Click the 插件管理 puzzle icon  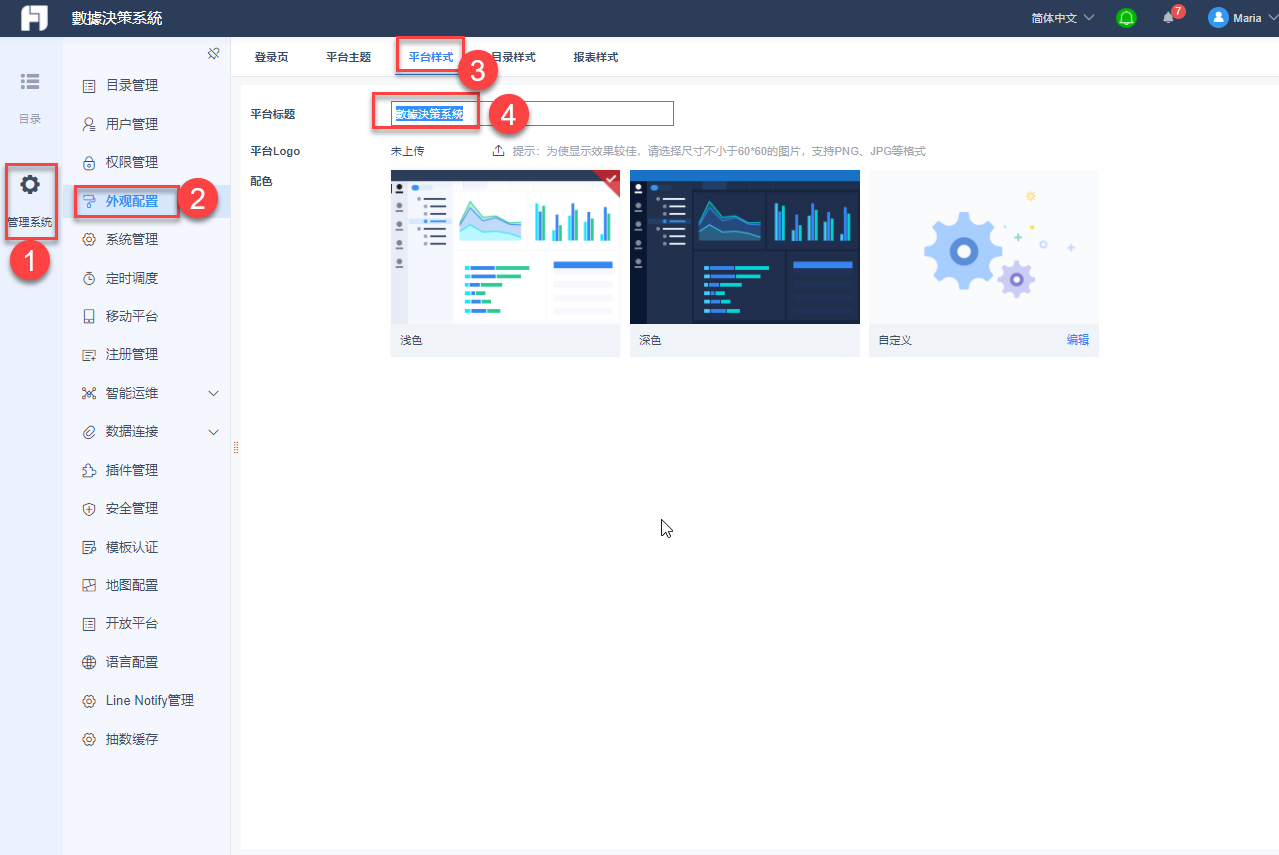[88, 470]
